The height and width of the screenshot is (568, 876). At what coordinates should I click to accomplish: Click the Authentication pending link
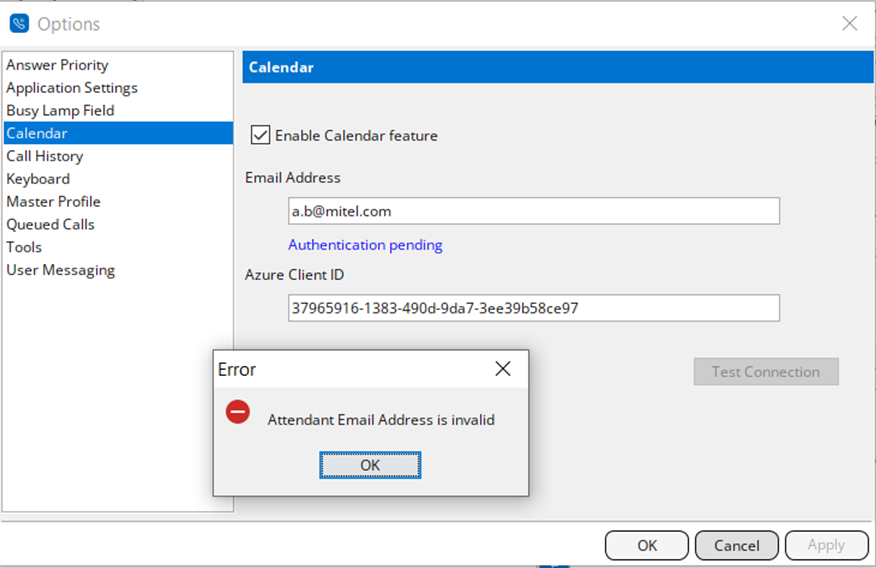[x=365, y=245]
